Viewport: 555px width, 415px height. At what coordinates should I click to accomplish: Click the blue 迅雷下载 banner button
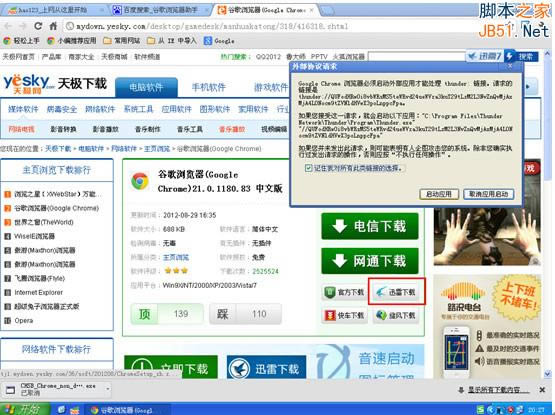point(267,368)
